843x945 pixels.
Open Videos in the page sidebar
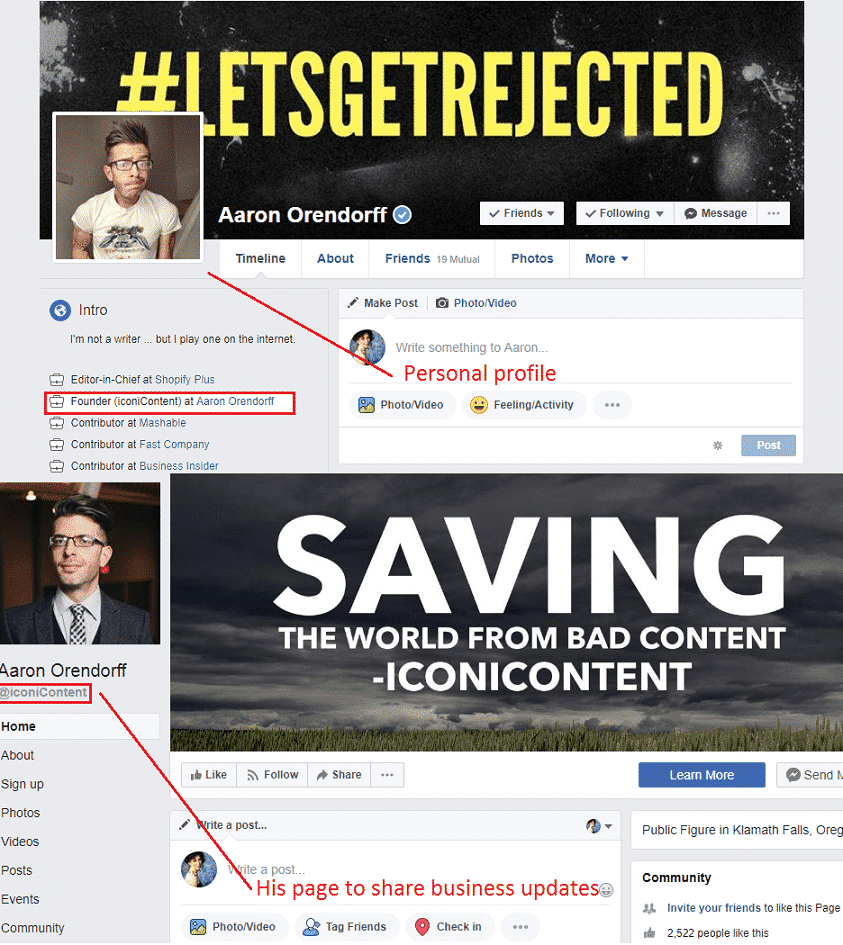pos(20,841)
